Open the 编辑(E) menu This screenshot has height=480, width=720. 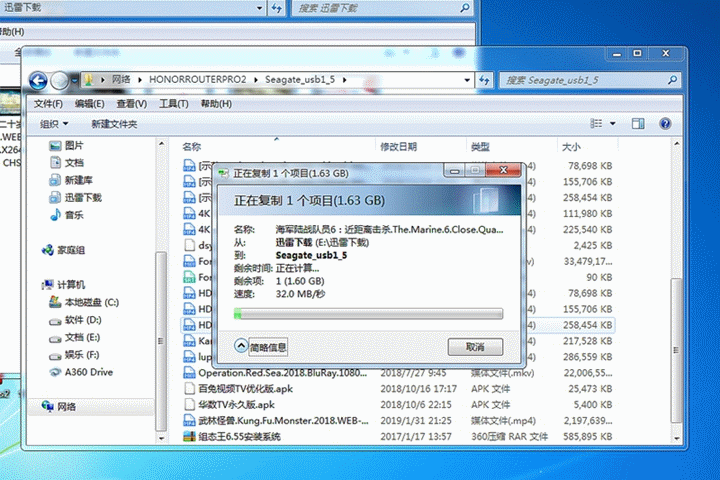tap(90, 104)
